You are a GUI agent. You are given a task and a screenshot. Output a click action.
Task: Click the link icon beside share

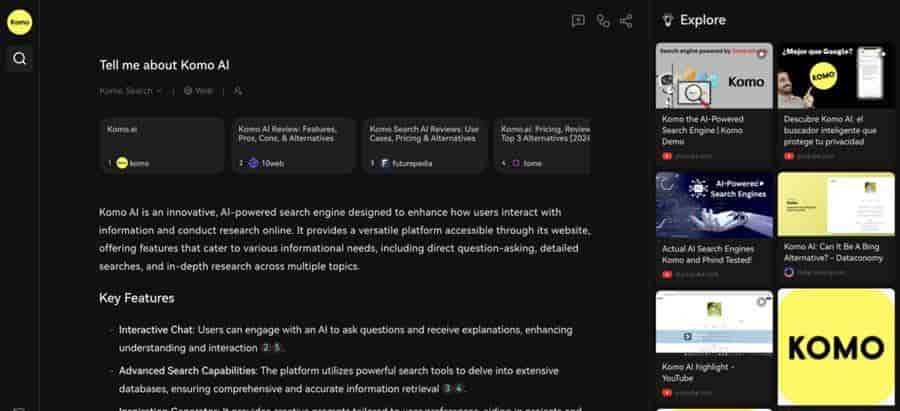pos(603,21)
